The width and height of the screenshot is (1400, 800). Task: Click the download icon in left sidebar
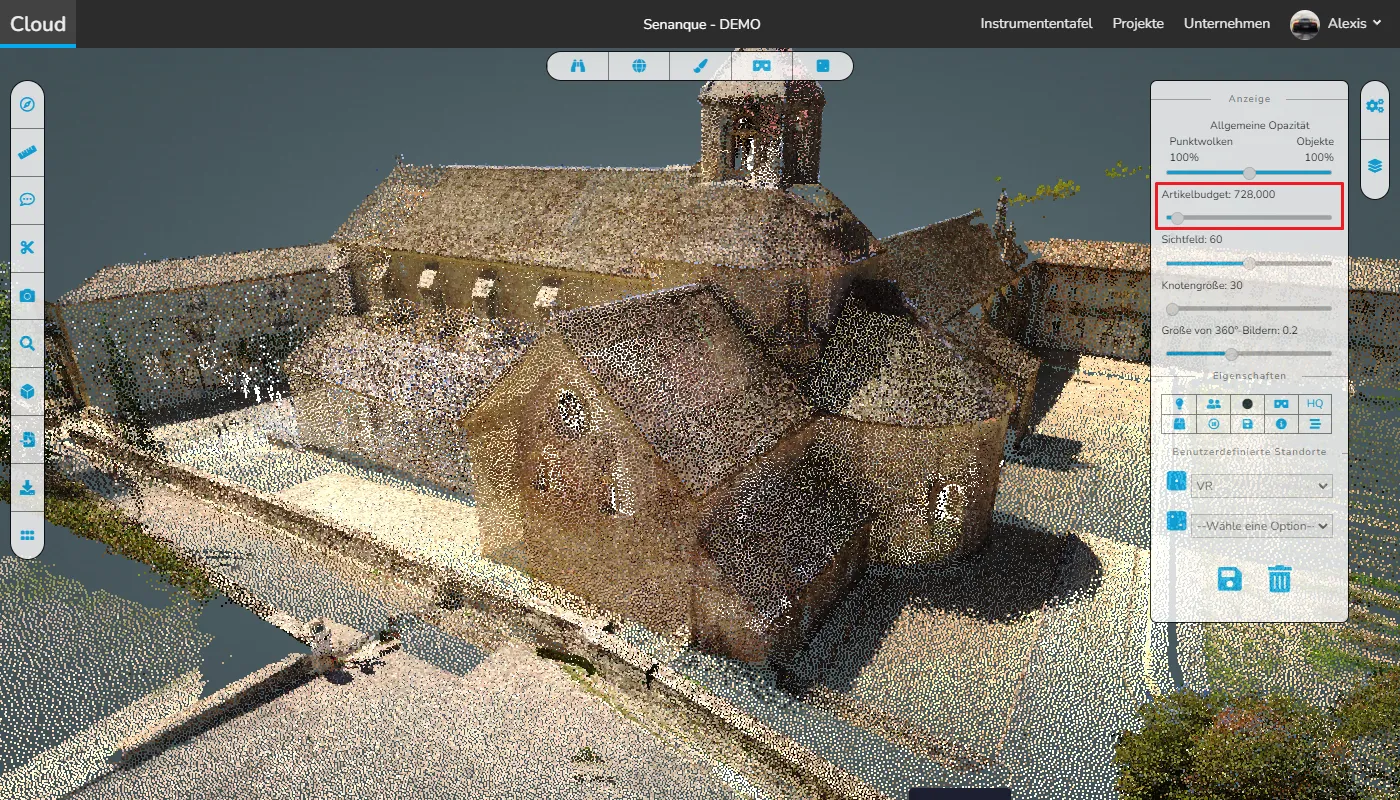(x=27, y=487)
